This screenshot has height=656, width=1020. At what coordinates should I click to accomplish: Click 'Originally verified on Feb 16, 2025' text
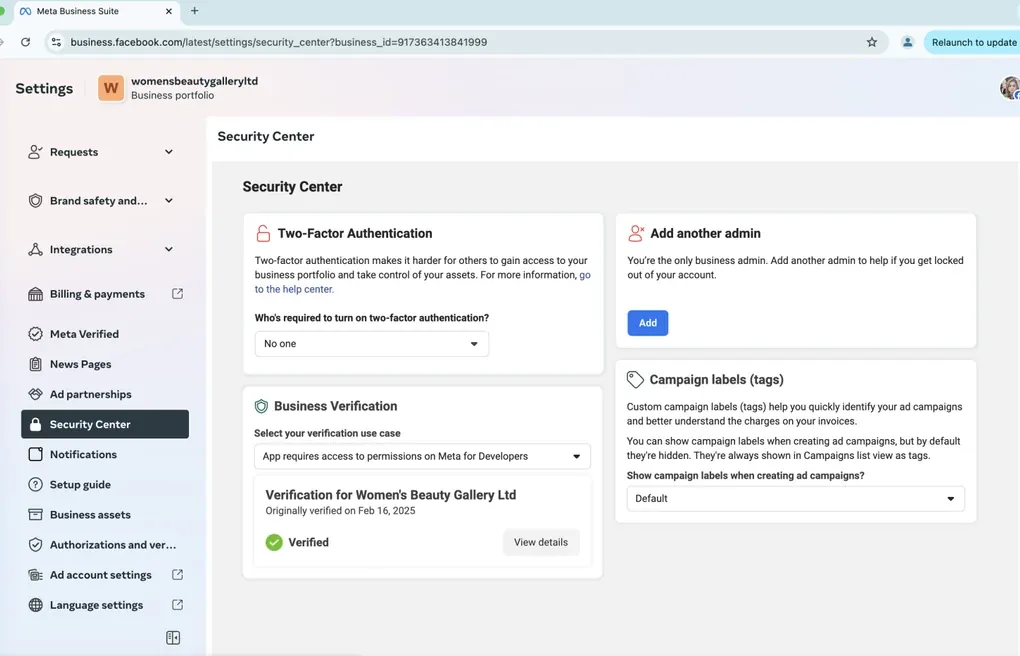(x=340, y=511)
